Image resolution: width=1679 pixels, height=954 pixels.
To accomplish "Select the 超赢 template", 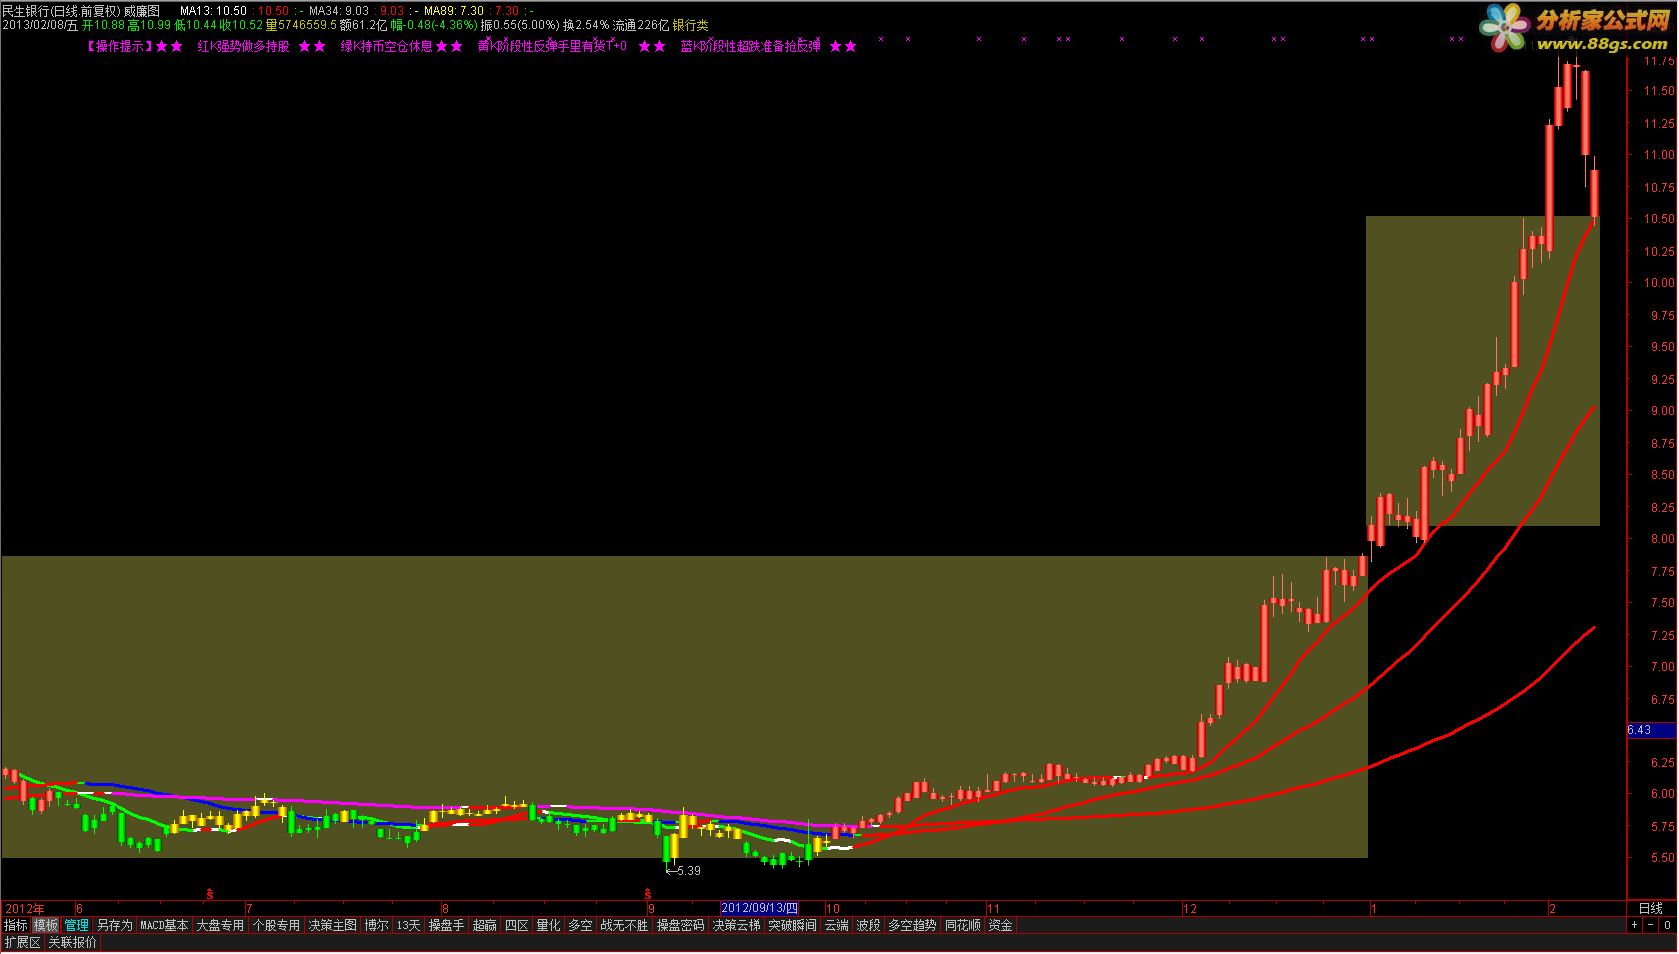I will 484,925.
